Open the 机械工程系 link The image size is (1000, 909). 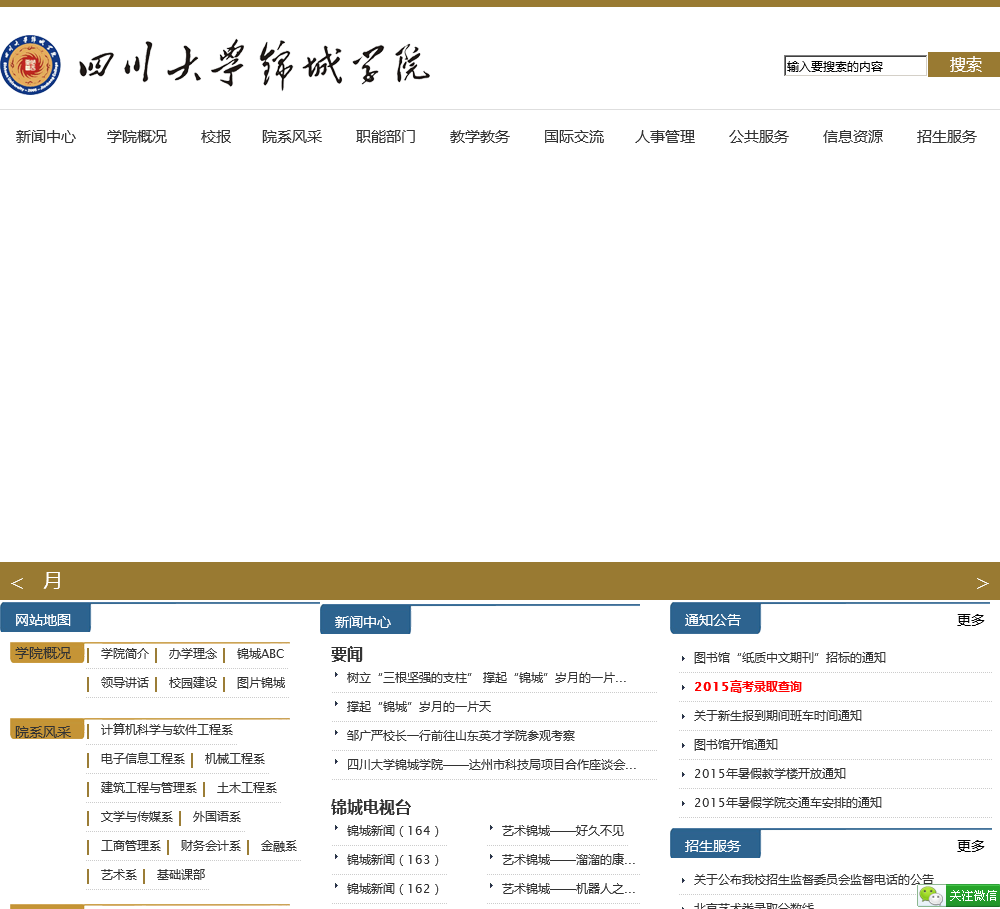pyautogui.click(x=234, y=758)
